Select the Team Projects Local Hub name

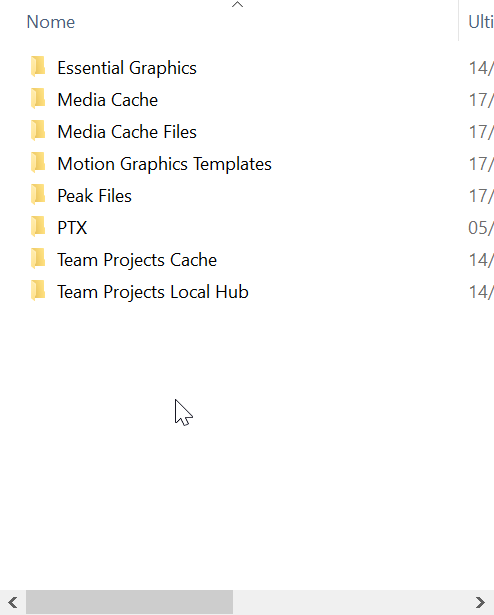[153, 292]
